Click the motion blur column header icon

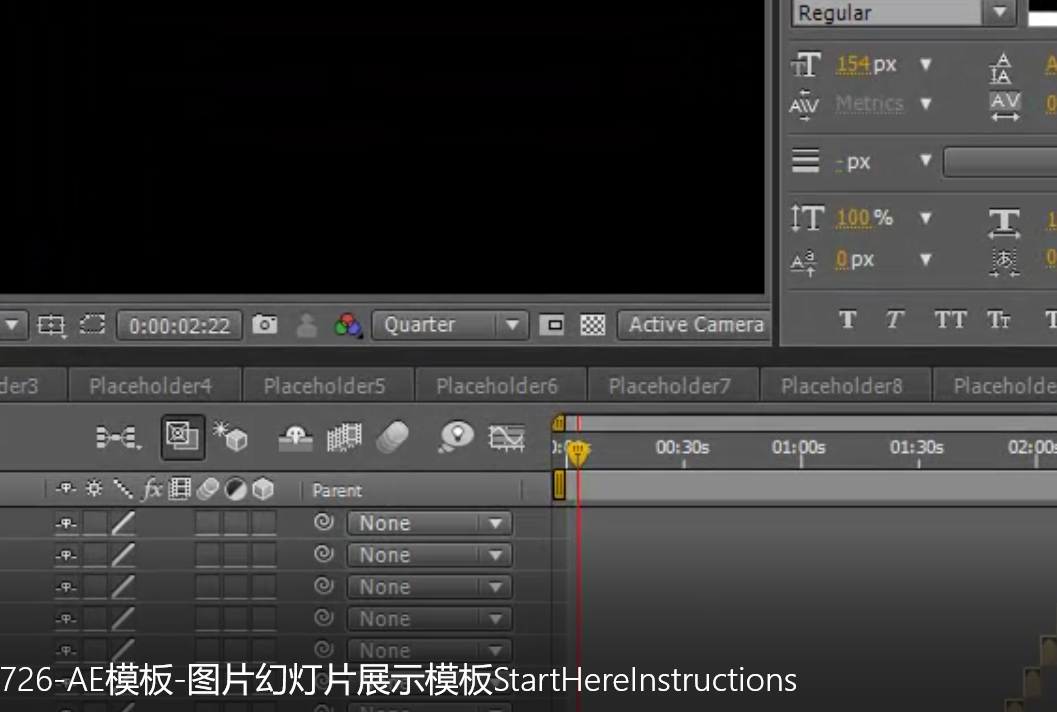(x=208, y=489)
